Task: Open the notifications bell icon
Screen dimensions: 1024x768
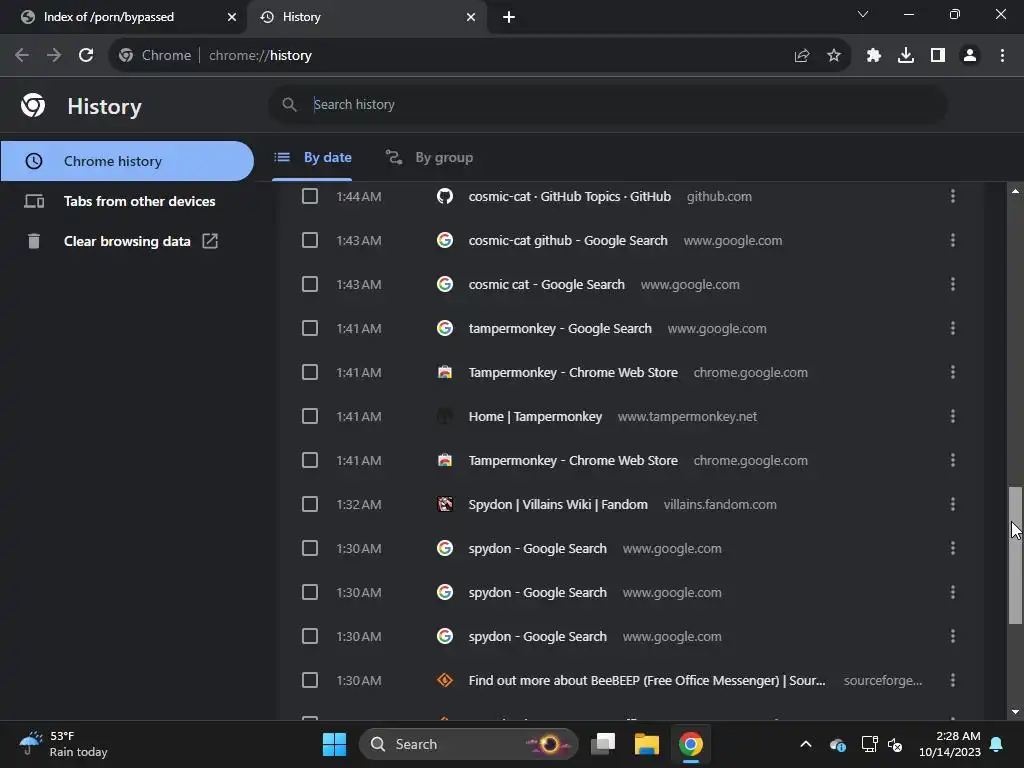Action: (x=997, y=744)
